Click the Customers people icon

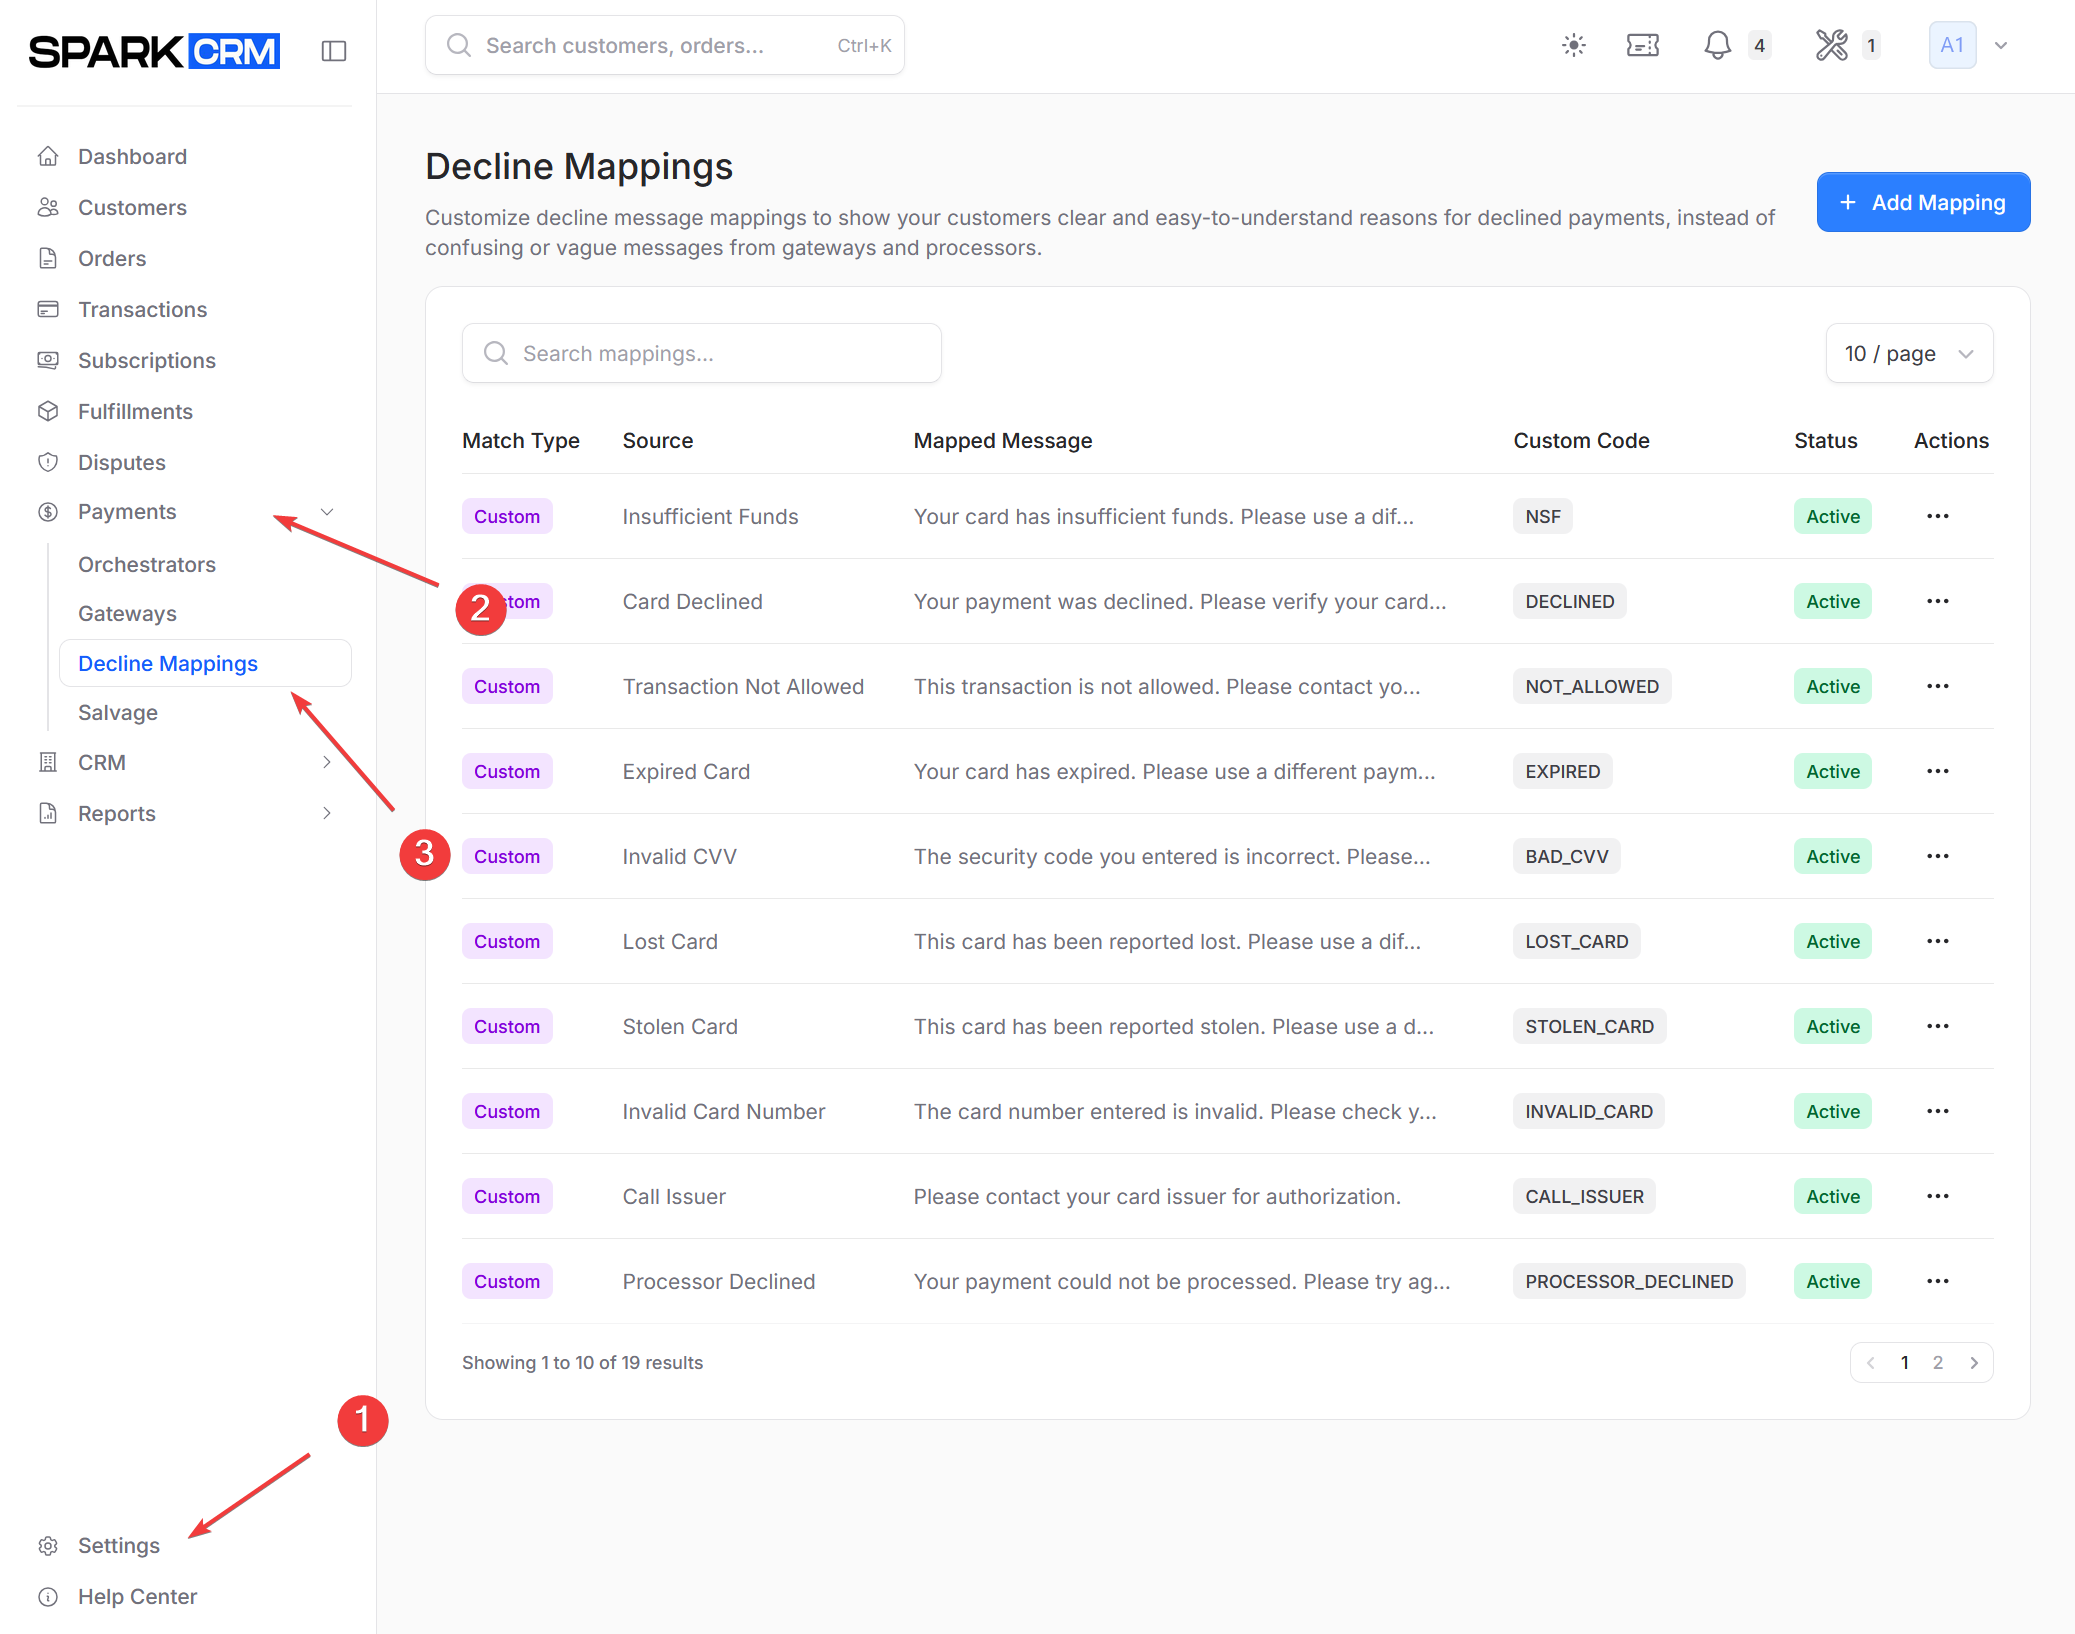(x=48, y=207)
